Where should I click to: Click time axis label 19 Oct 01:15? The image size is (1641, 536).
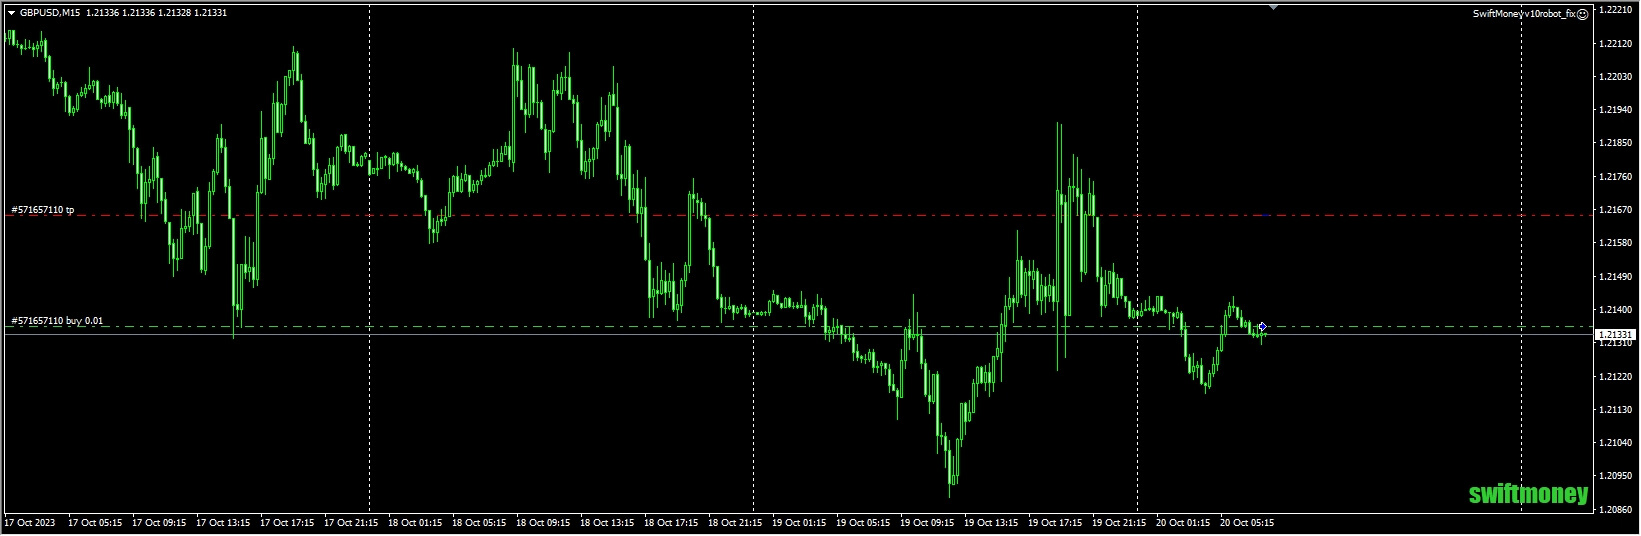[x=800, y=523]
